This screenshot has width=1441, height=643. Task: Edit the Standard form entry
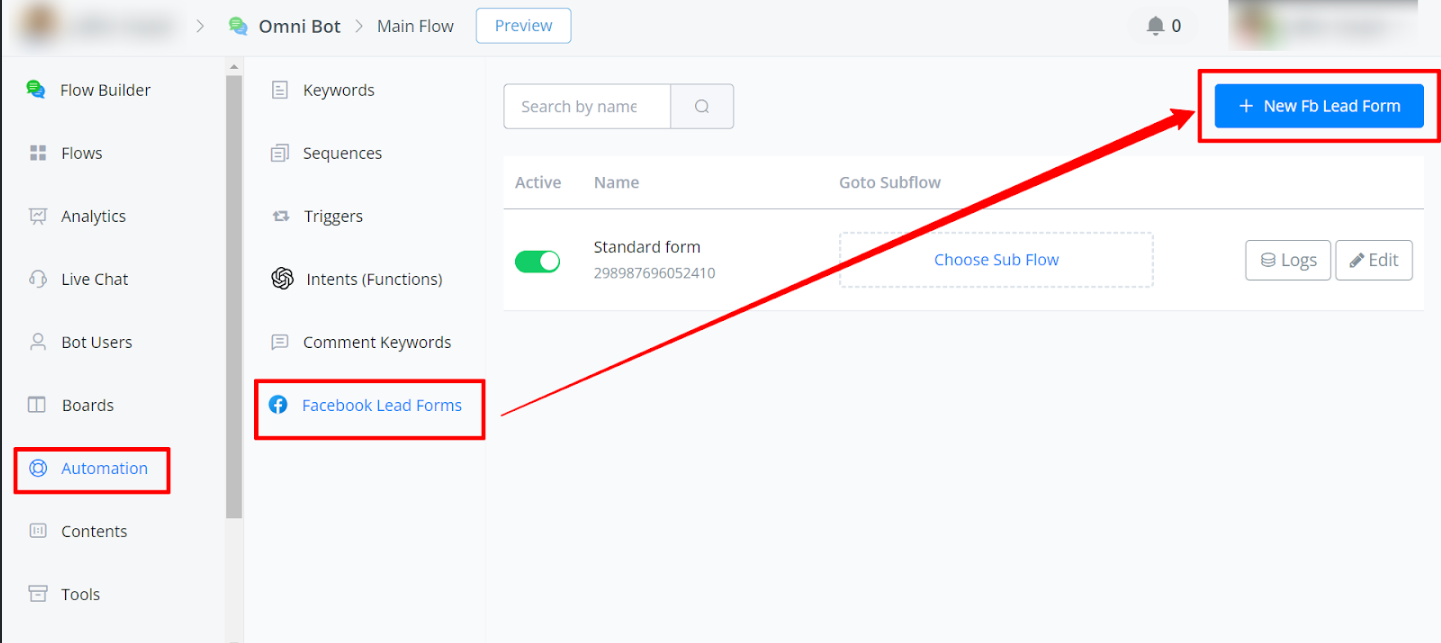pyautogui.click(x=1373, y=260)
